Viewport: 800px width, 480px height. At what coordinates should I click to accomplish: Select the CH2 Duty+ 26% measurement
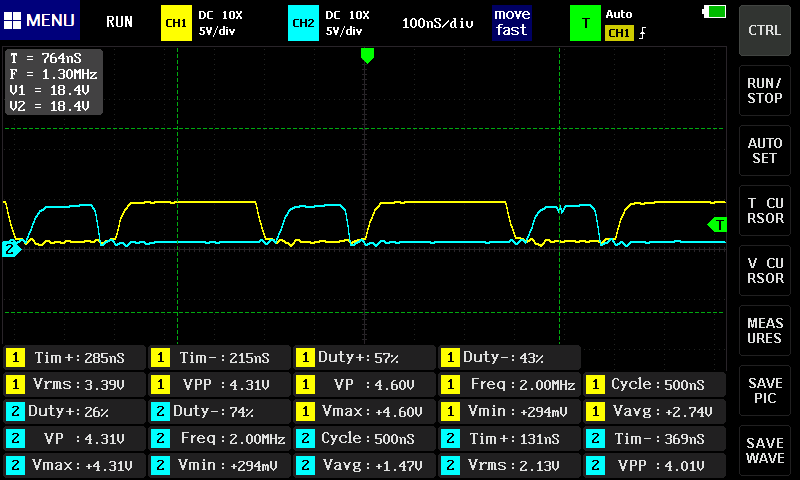[x=74, y=411]
